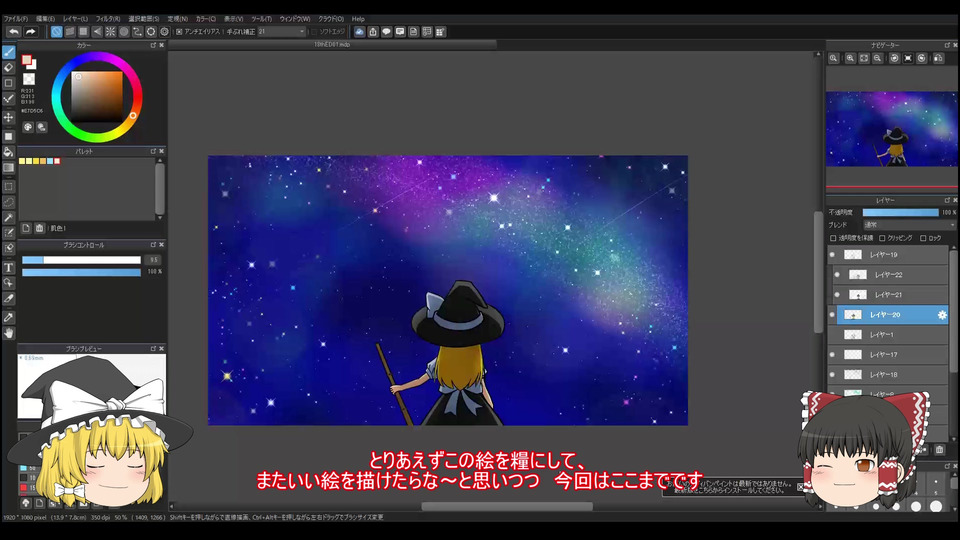
Task: Click the Undo arrow in the toolbar
Action: 13,32
